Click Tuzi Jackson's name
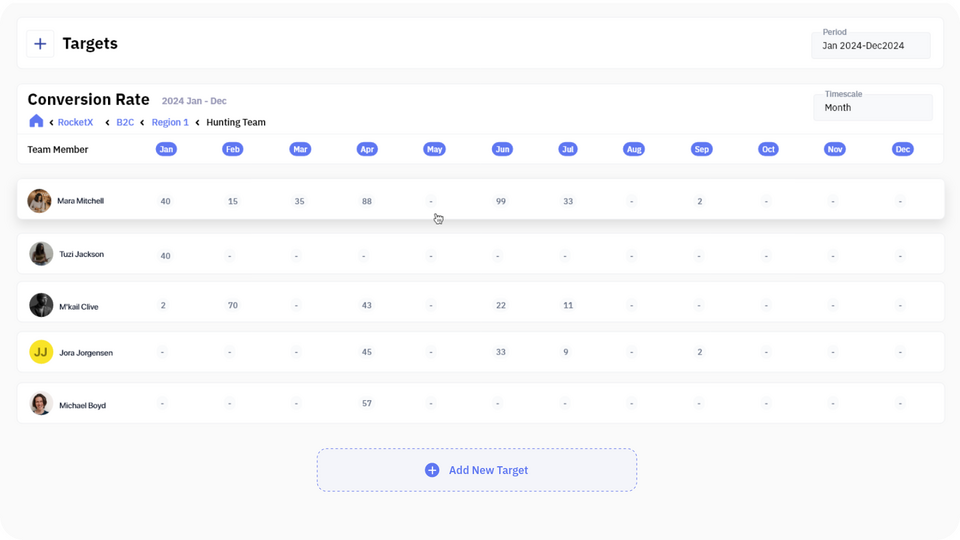Image resolution: width=960 pixels, height=540 pixels. coord(81,254)
